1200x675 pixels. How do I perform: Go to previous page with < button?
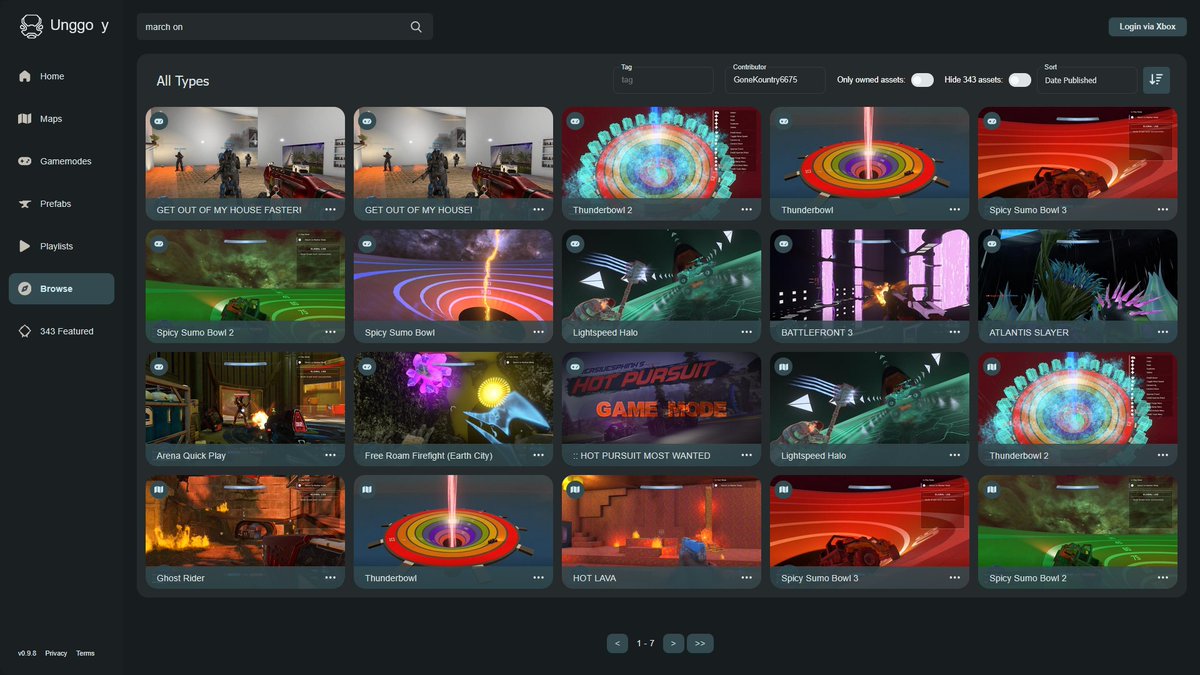[617, 643]
